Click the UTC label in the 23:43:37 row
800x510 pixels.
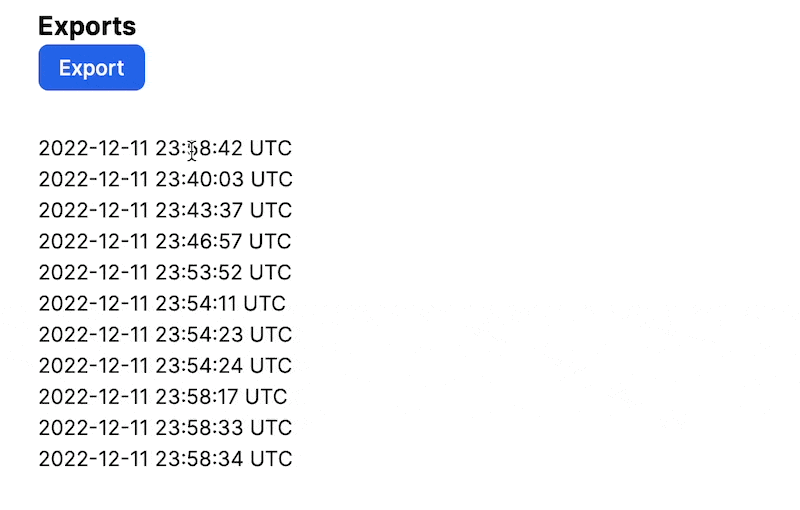coord(271,210)
